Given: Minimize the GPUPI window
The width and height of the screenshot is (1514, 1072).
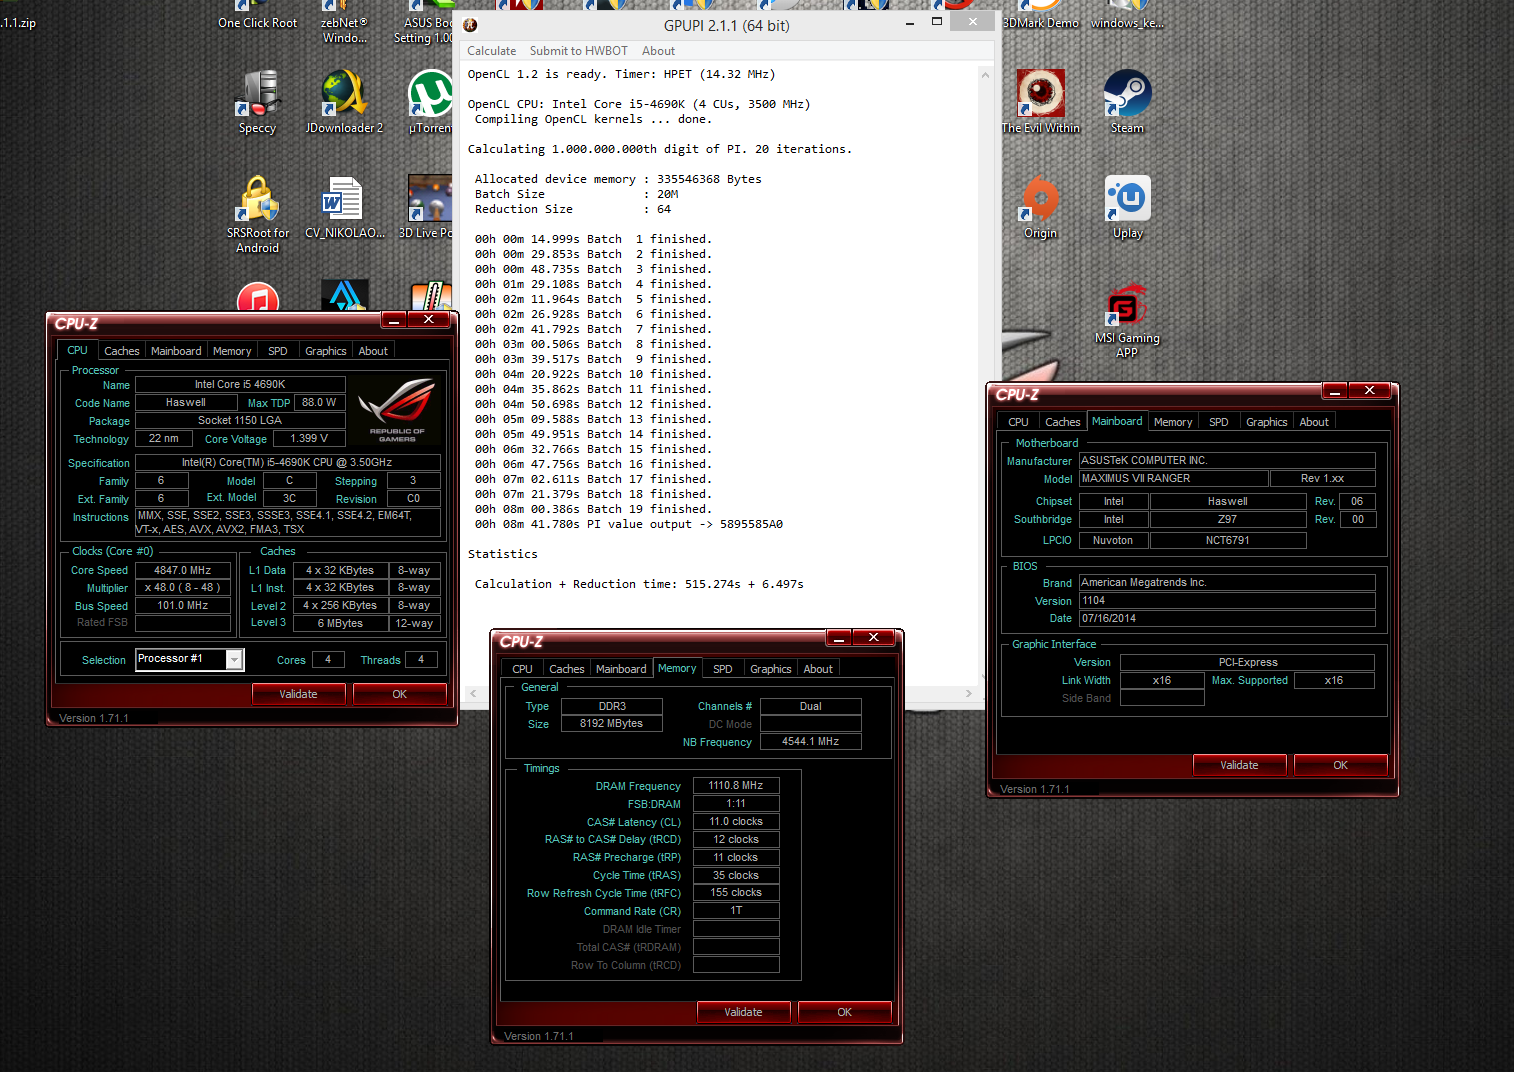Looking at the screenshot, I should point(909,24).
